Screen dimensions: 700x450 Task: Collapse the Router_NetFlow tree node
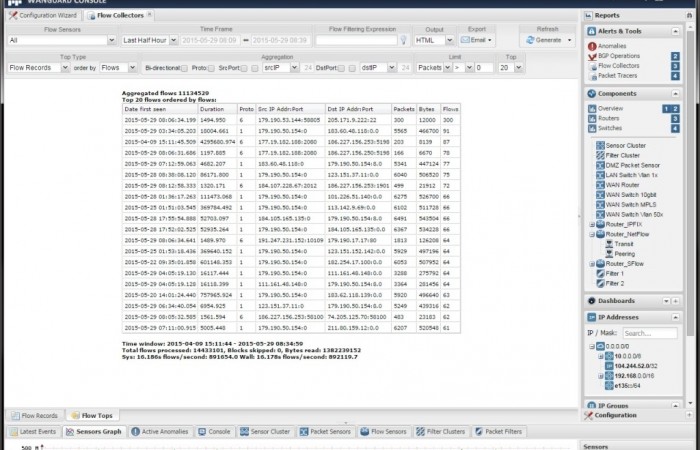point(592,234)
